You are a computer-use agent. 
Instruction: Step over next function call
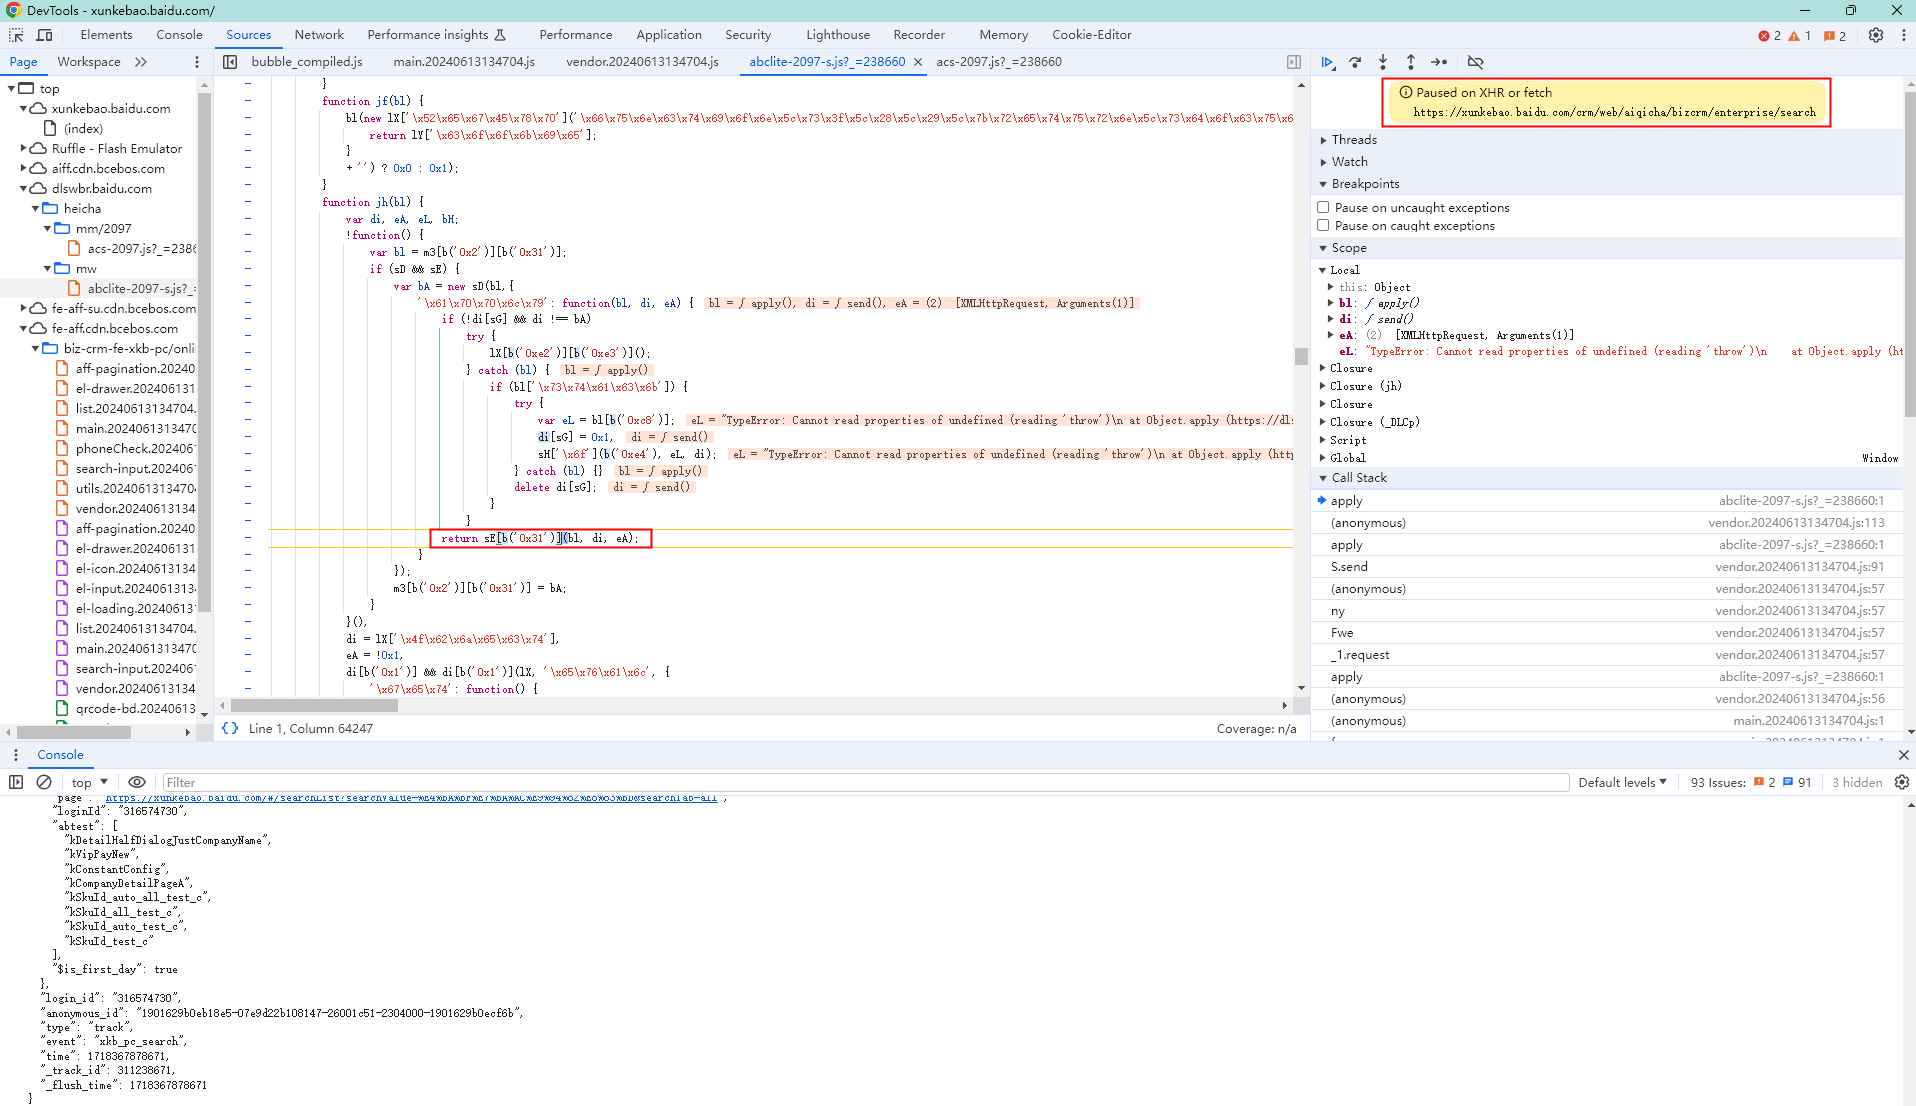[x=1355, y=62]
